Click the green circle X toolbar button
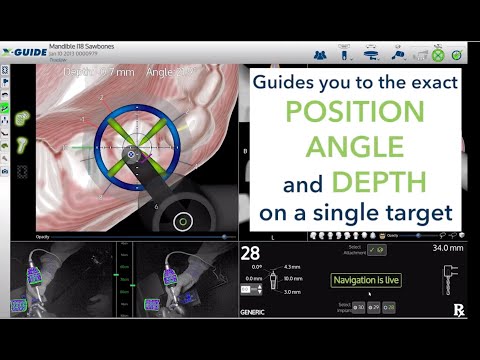 (x=438, y=55)
